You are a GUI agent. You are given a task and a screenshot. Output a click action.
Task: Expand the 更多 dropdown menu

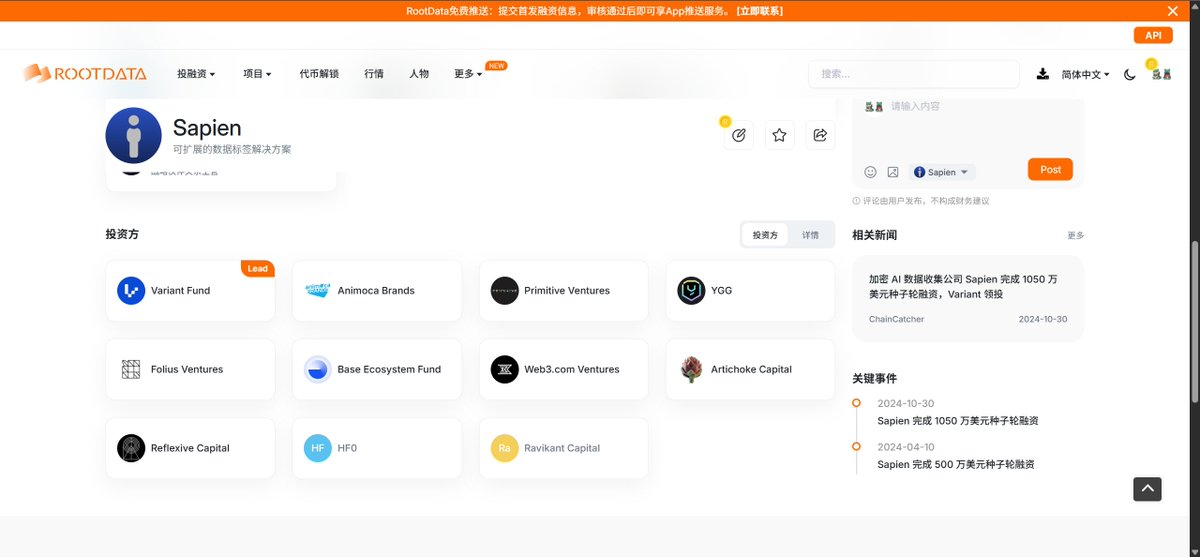click(x=468, y=74)
